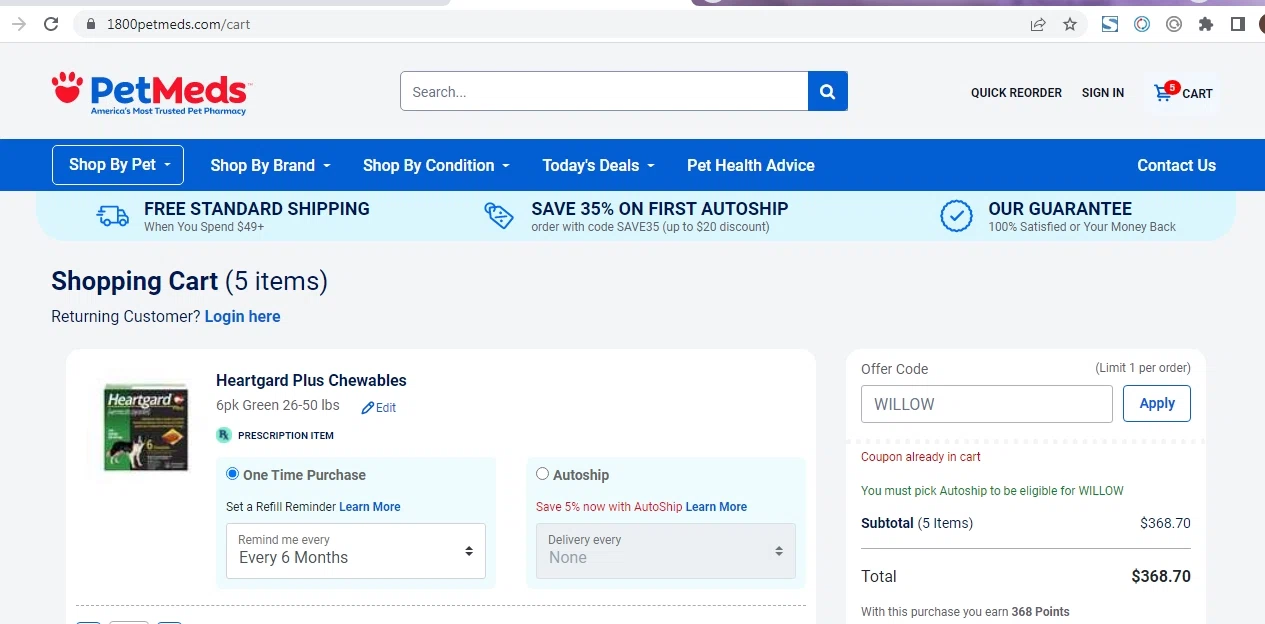Viewport: 1265px width, 624px height.
Task: Open Learn More about AutoShip
Action: (716, 507)
